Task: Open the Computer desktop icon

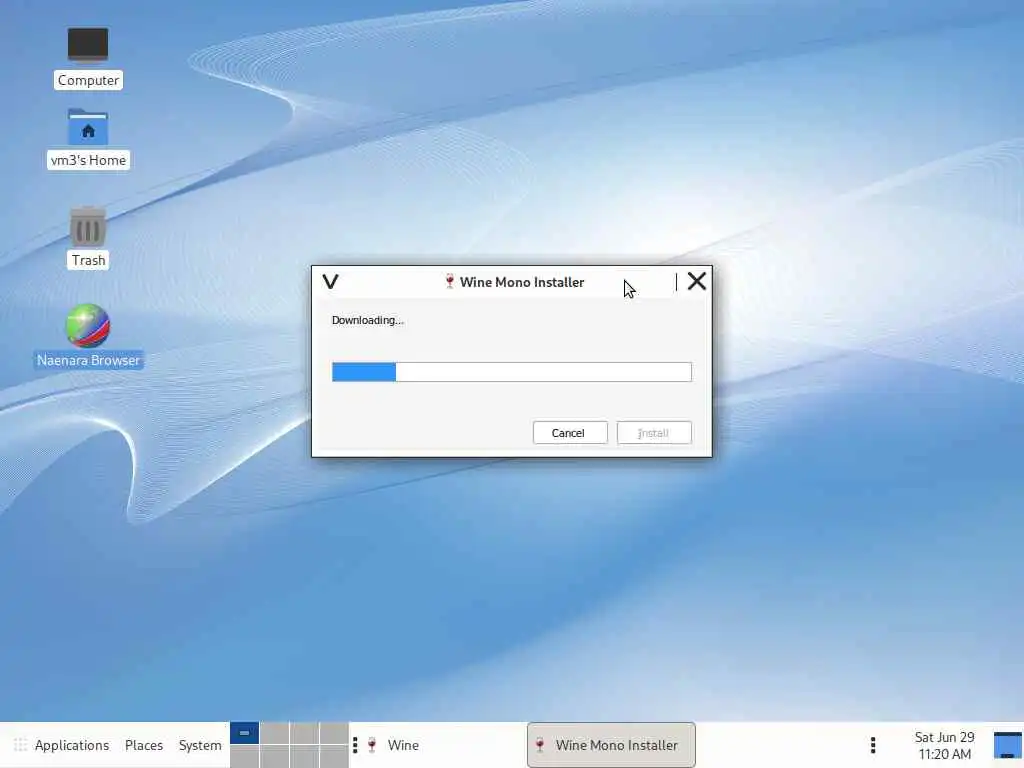Action: click(x=88, y=57)
